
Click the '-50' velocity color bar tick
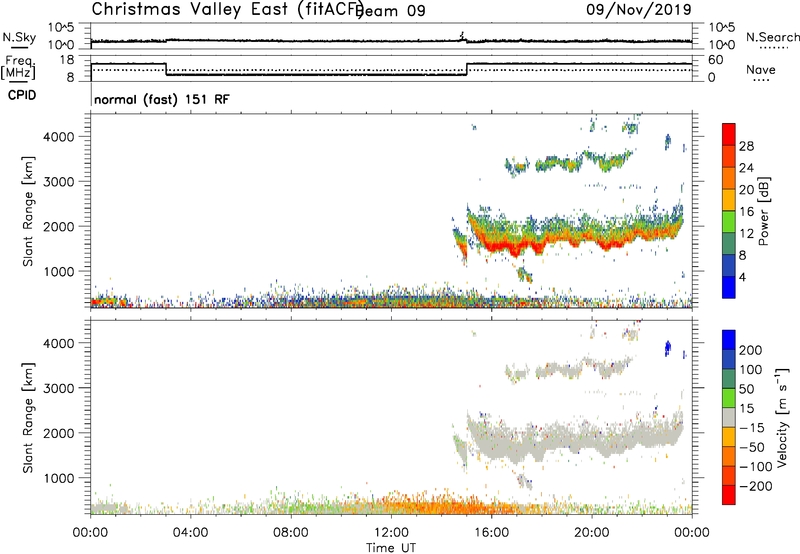(752, 447)
